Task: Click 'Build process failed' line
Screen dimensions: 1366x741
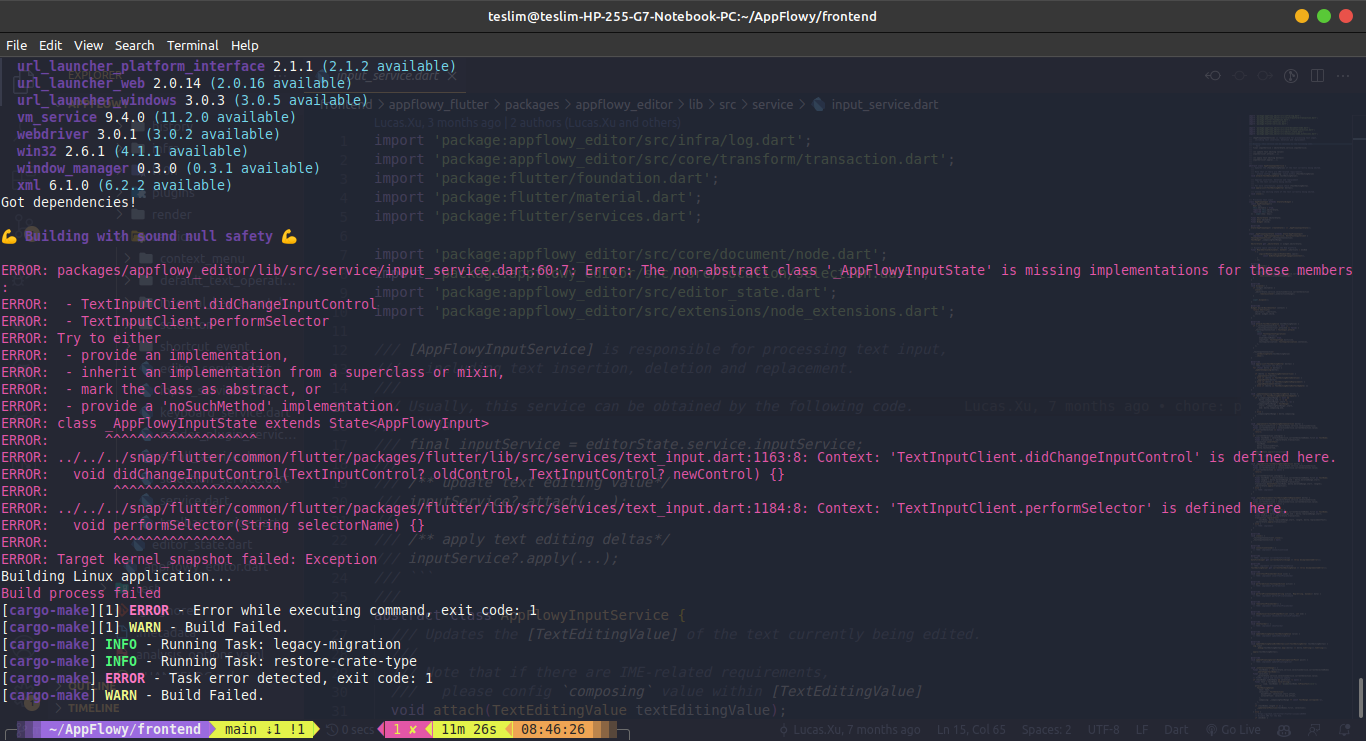Action: tap(81, 593)
